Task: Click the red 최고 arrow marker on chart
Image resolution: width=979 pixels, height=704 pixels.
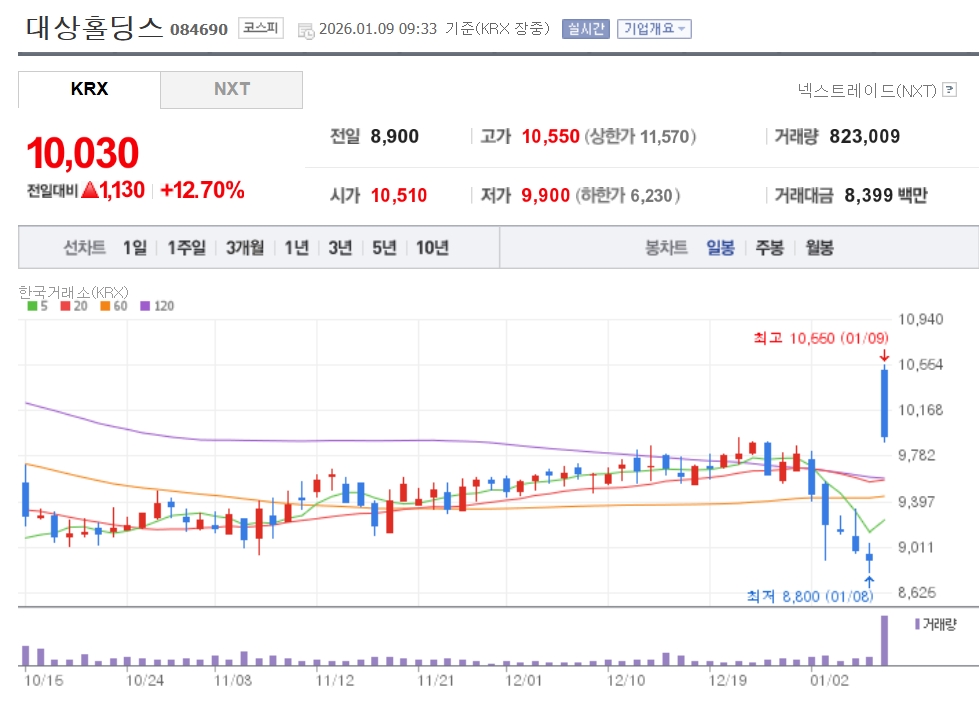Action: click(883, 356)
